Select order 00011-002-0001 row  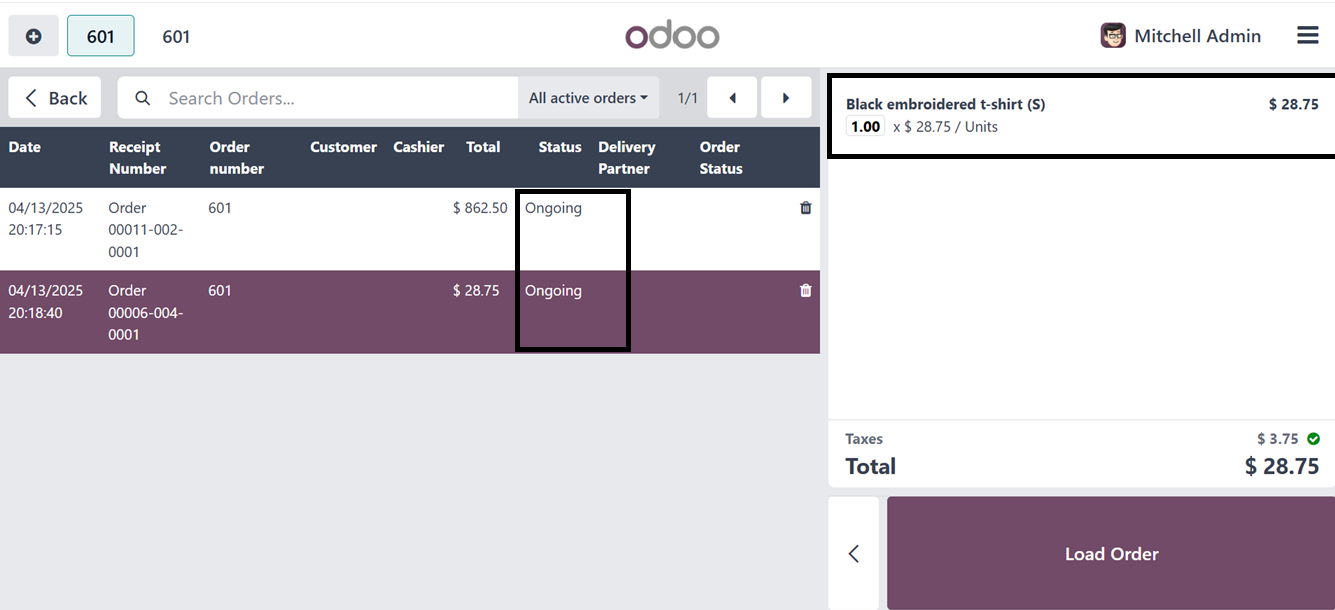(410, 229)
